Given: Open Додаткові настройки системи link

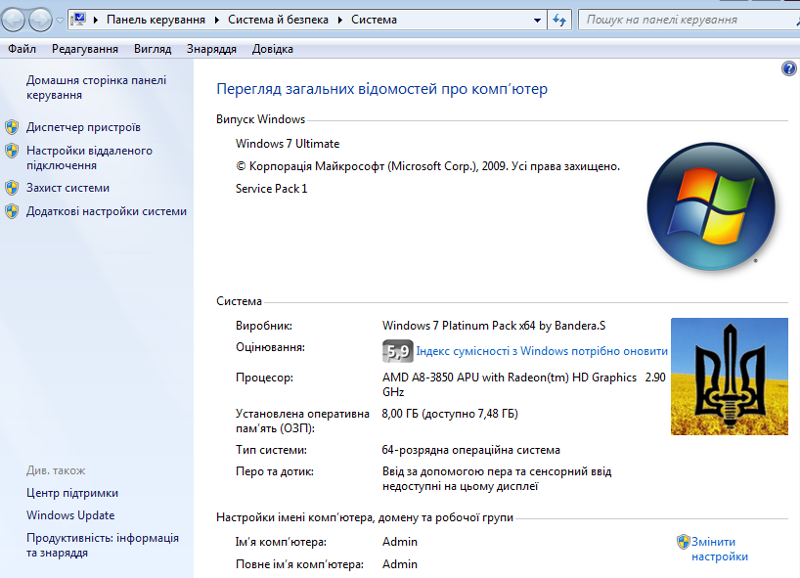Looking at the screenshot, I should [x=106, y=211].
